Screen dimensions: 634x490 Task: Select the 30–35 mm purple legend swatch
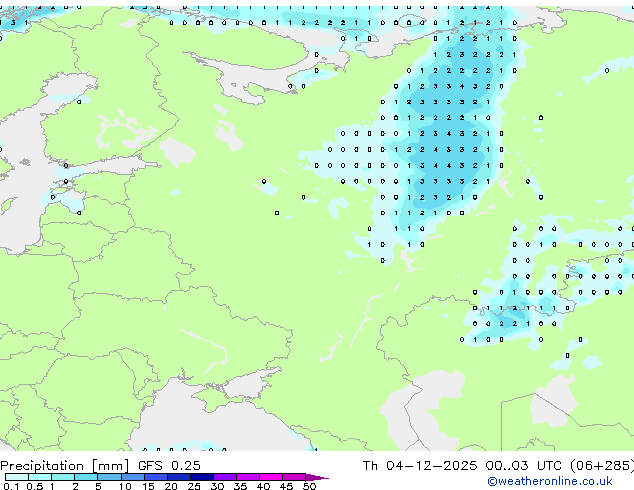coord(225,477)
